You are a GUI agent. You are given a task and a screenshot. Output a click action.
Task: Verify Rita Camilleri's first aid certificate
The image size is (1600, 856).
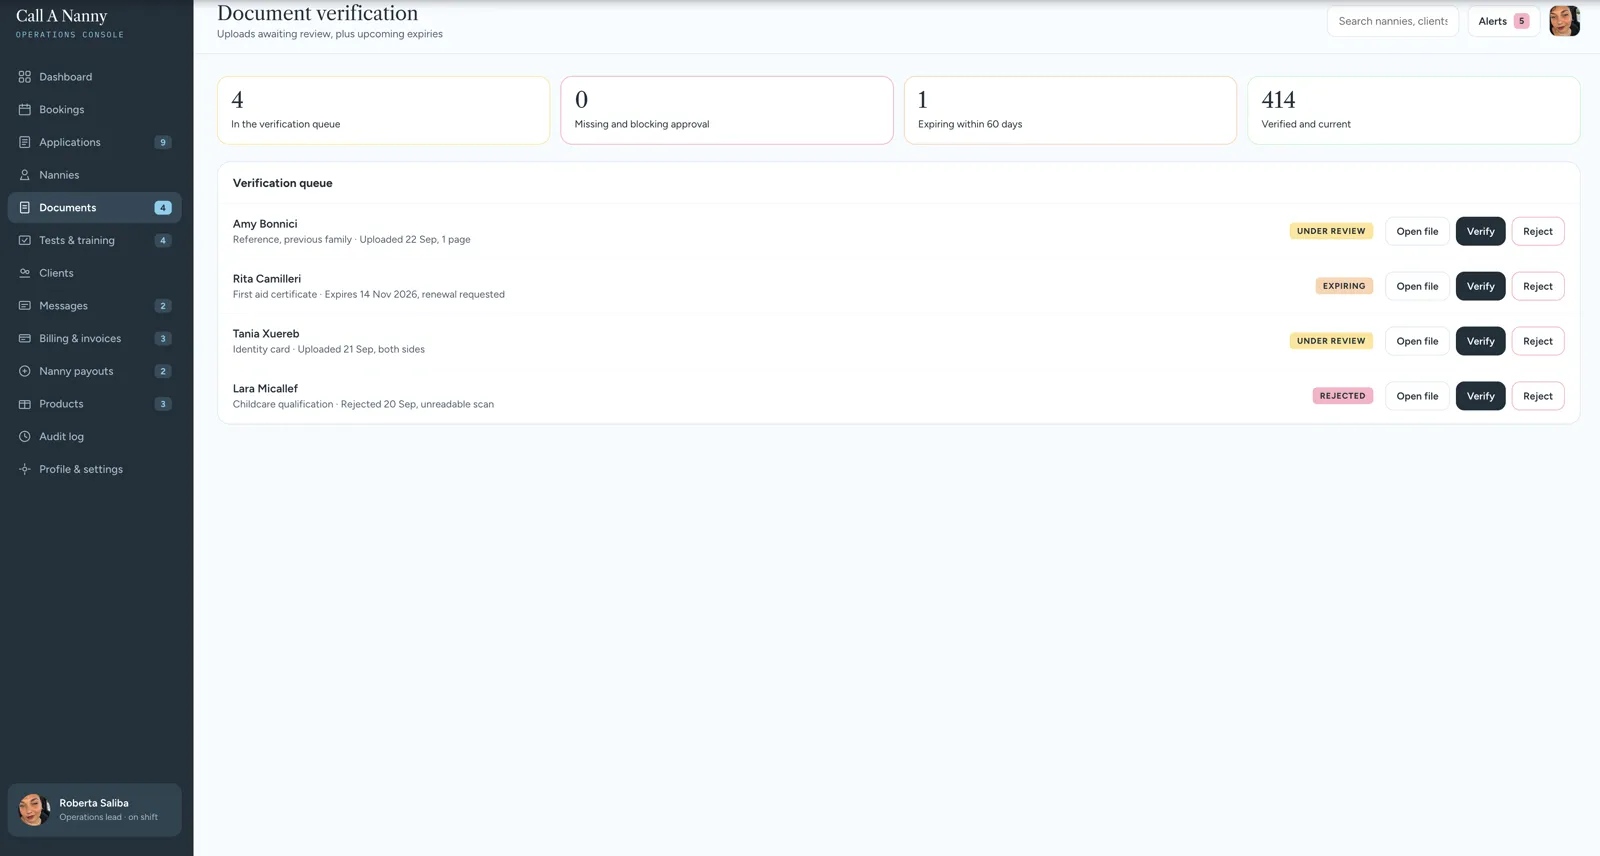[1480, 286]
